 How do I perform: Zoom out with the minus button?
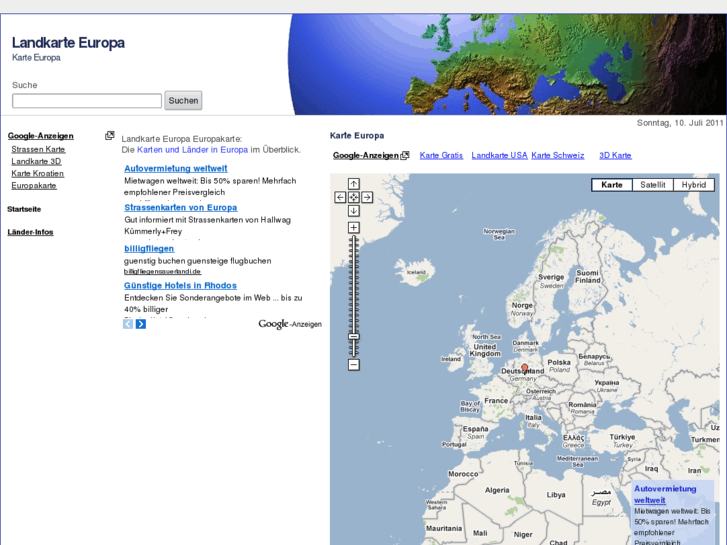coord(354,365)
